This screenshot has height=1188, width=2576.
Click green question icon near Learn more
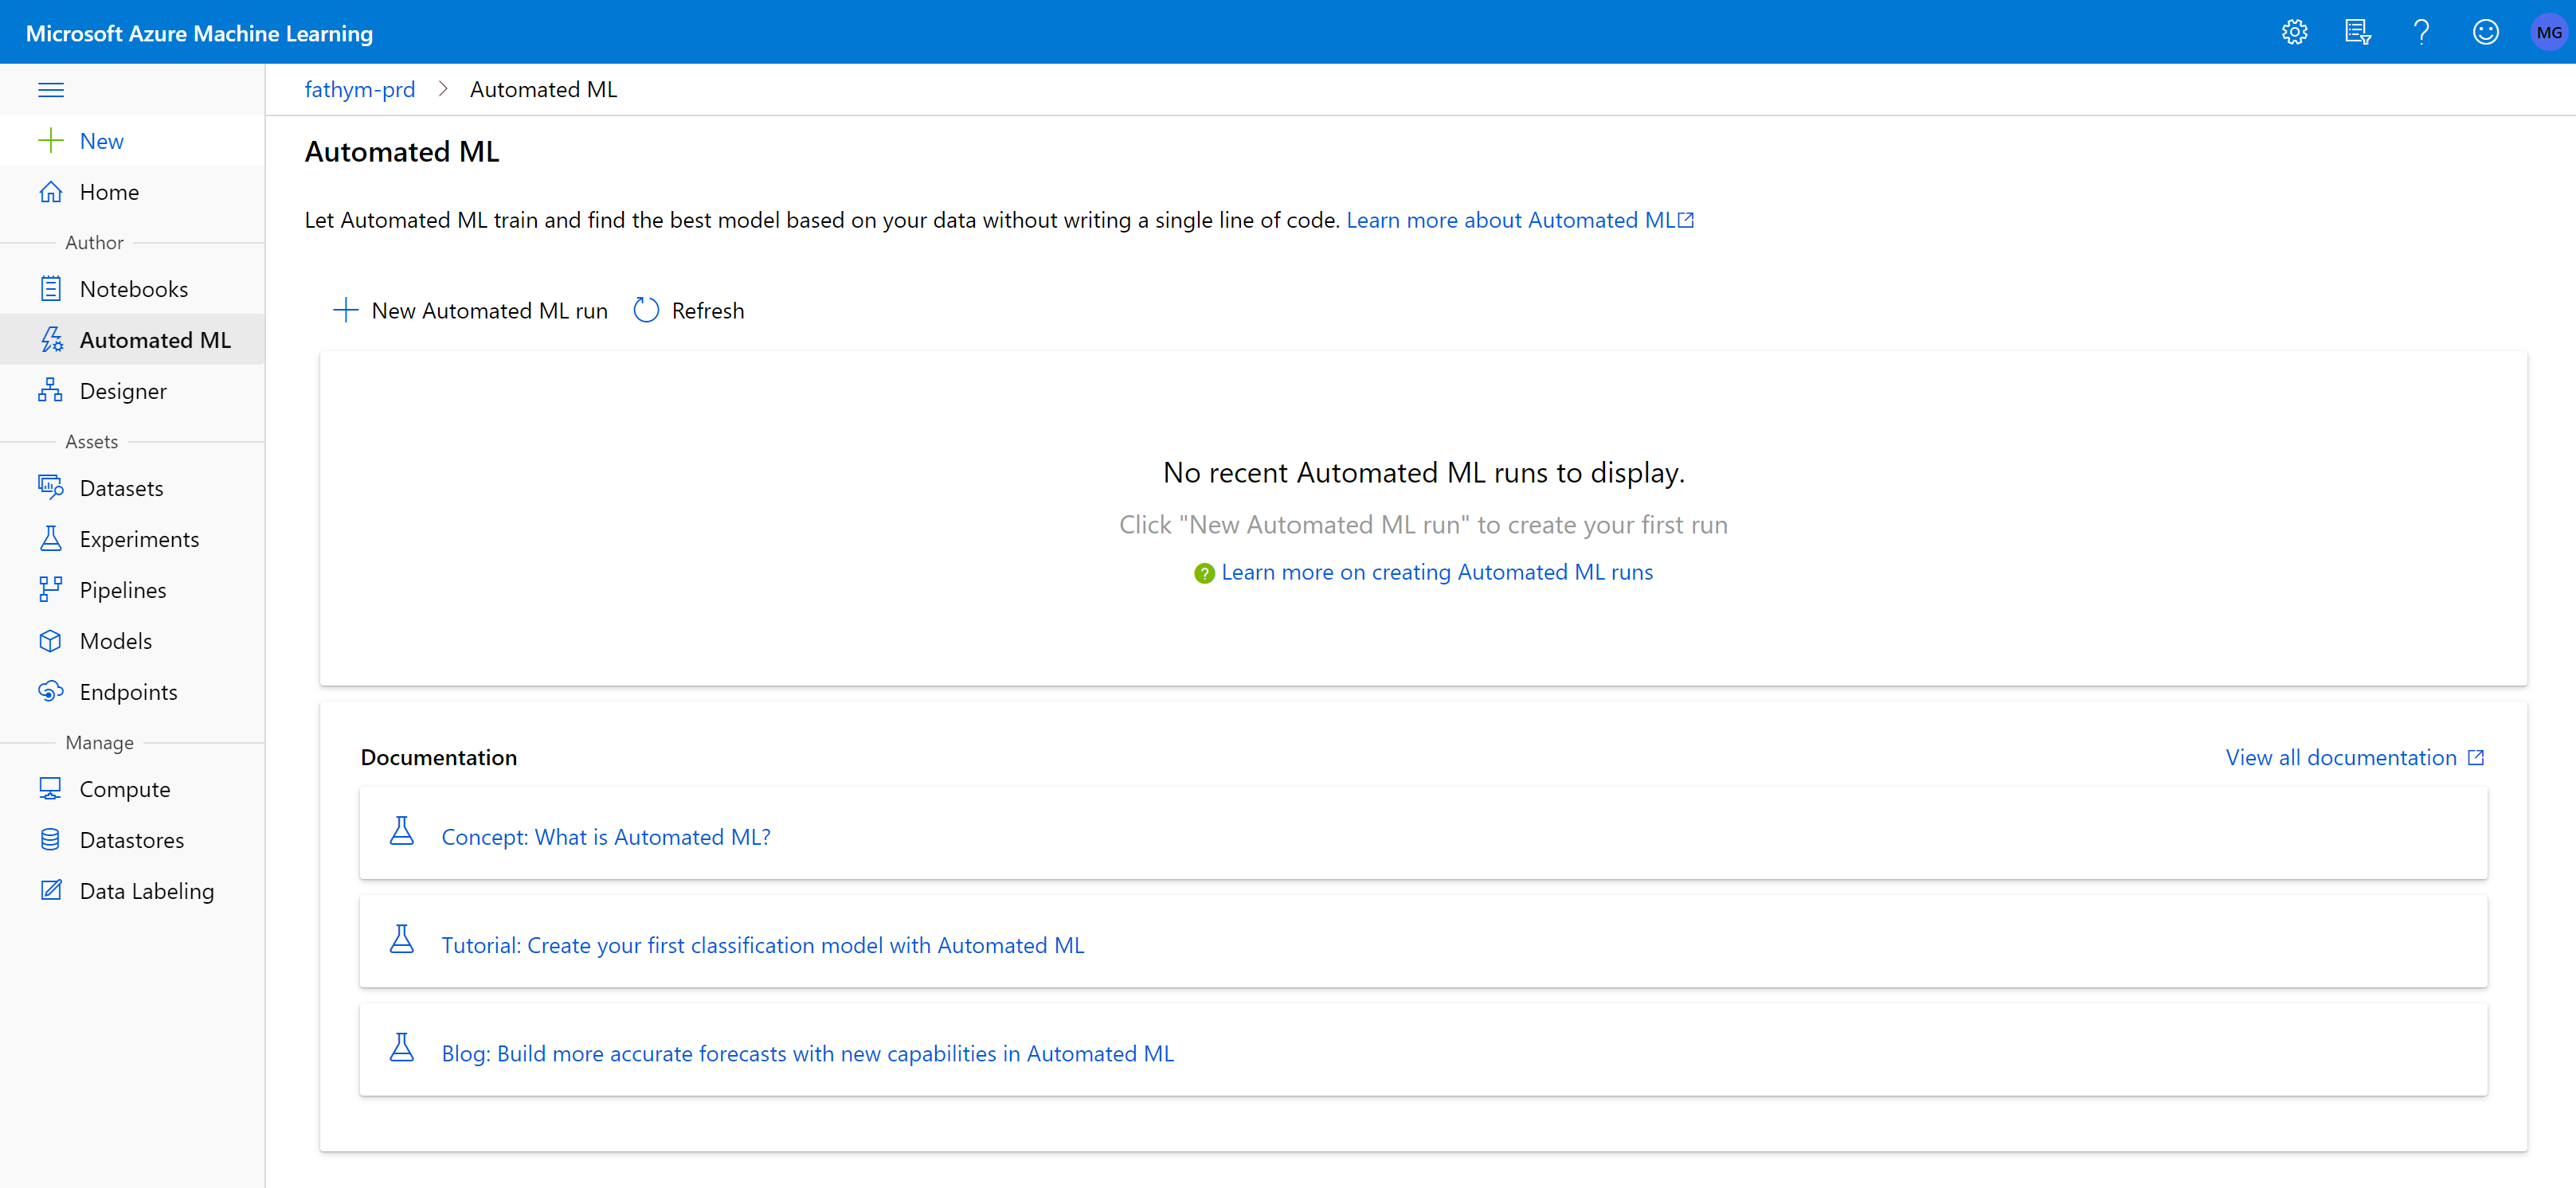[1204, 573]
